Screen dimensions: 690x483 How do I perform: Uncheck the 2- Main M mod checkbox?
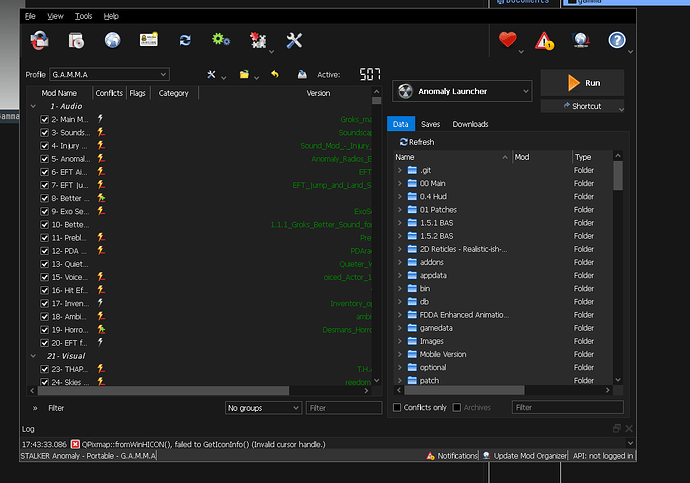pyautogui.click(x=44, y=119)
